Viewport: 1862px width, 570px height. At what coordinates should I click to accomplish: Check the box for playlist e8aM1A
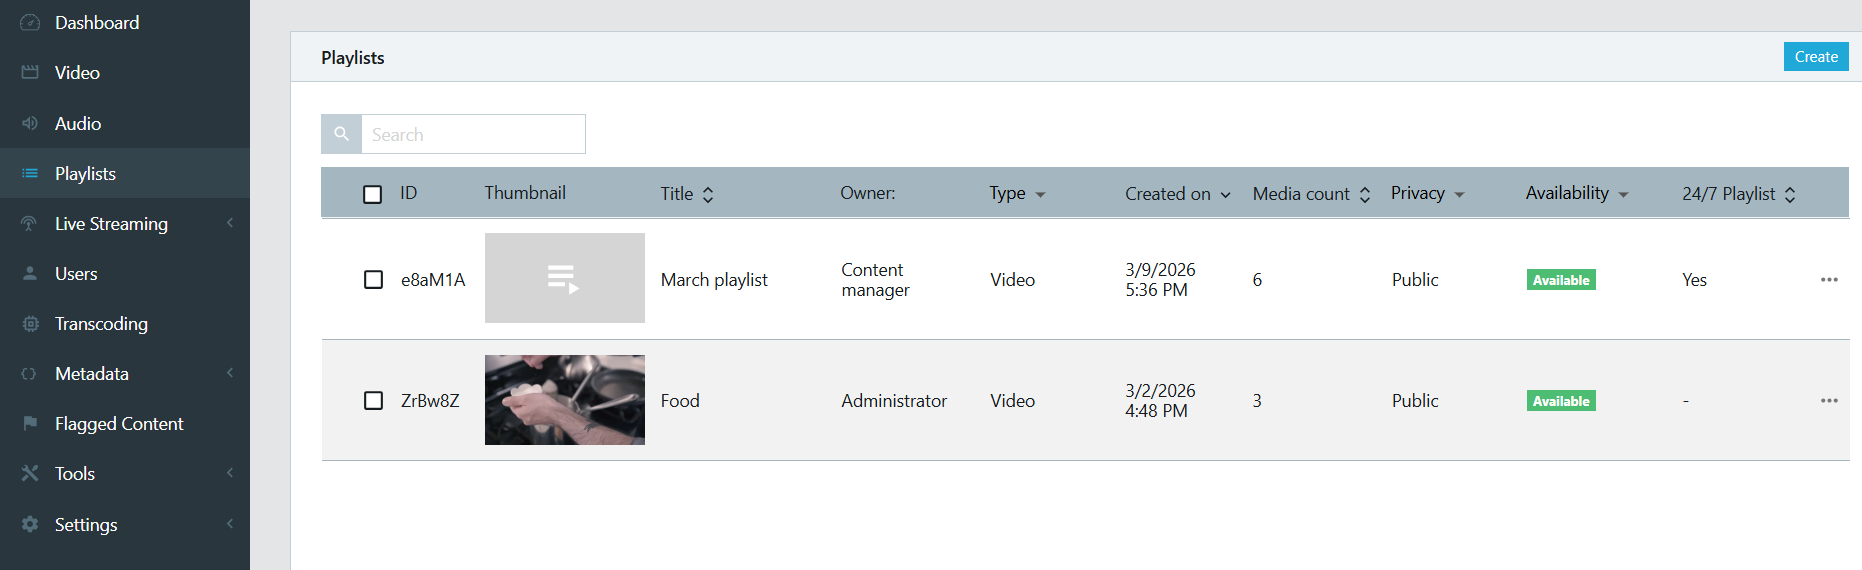pos(373,280)
